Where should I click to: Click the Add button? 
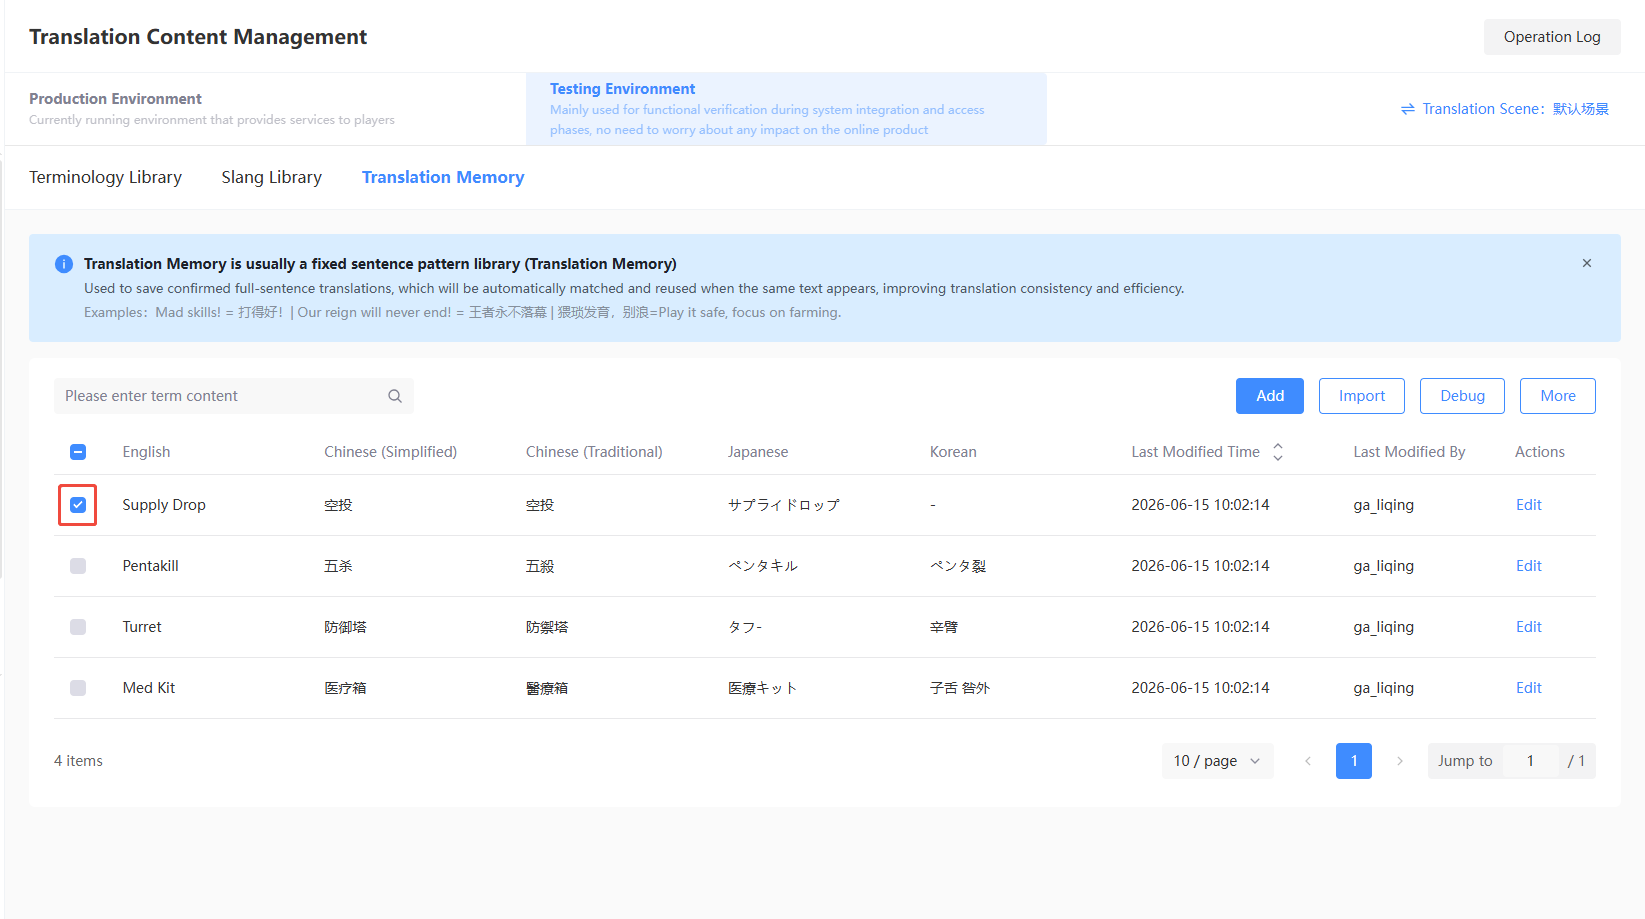pos(1270,396)
